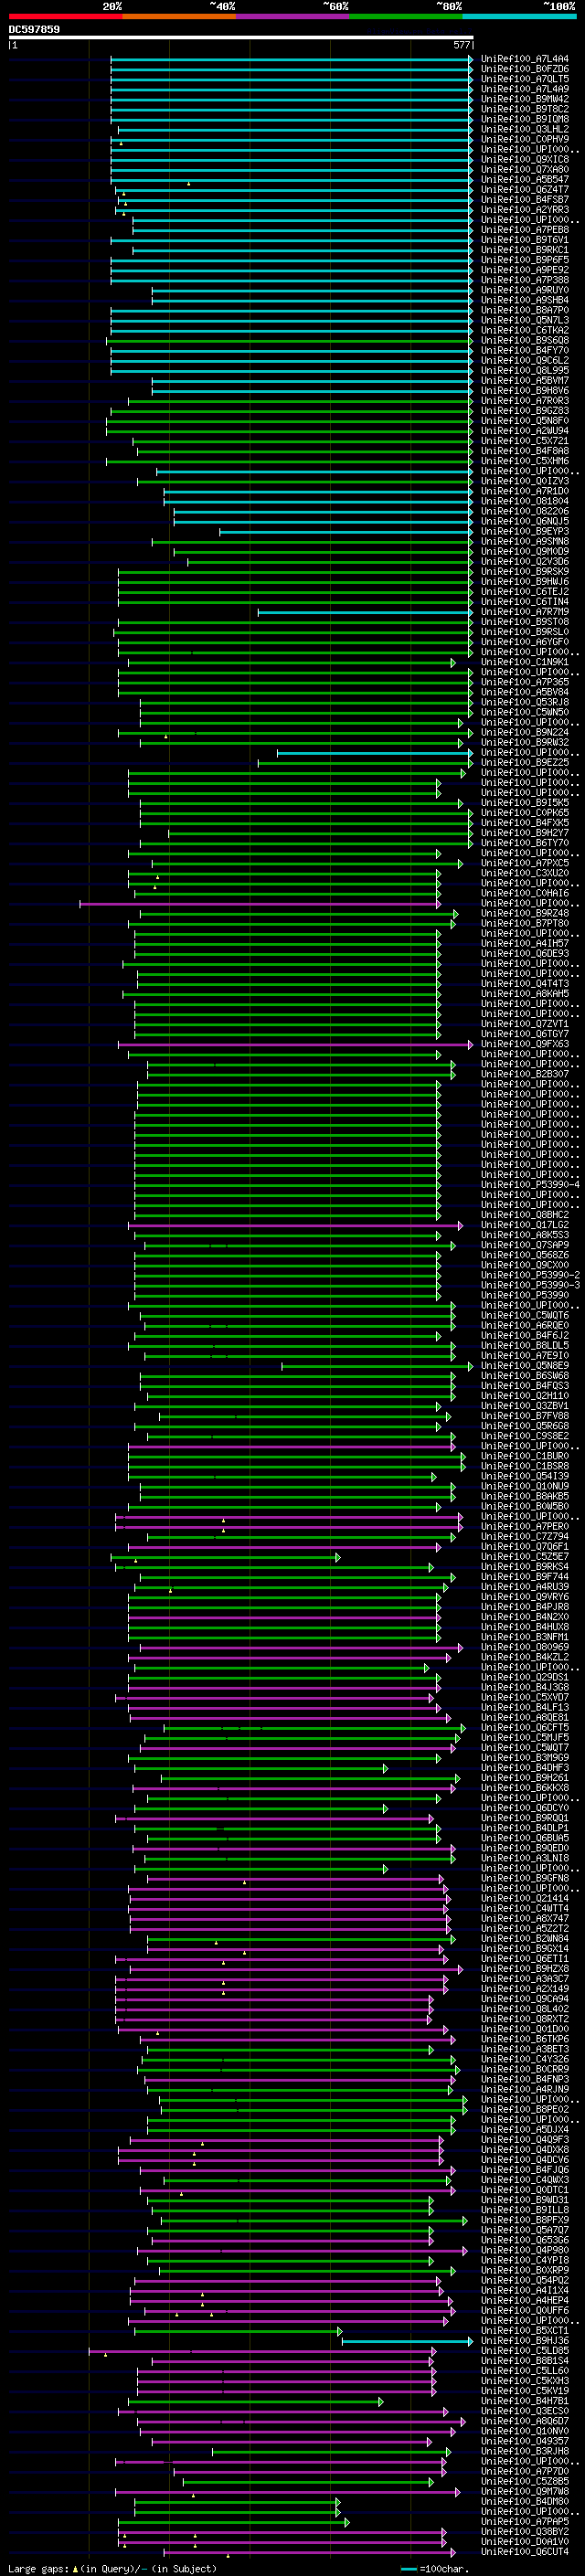Open the UniRef100_A7PER0 hit label
The height and width of the screenshot is (2576, 585).
tap(525, 1527)
